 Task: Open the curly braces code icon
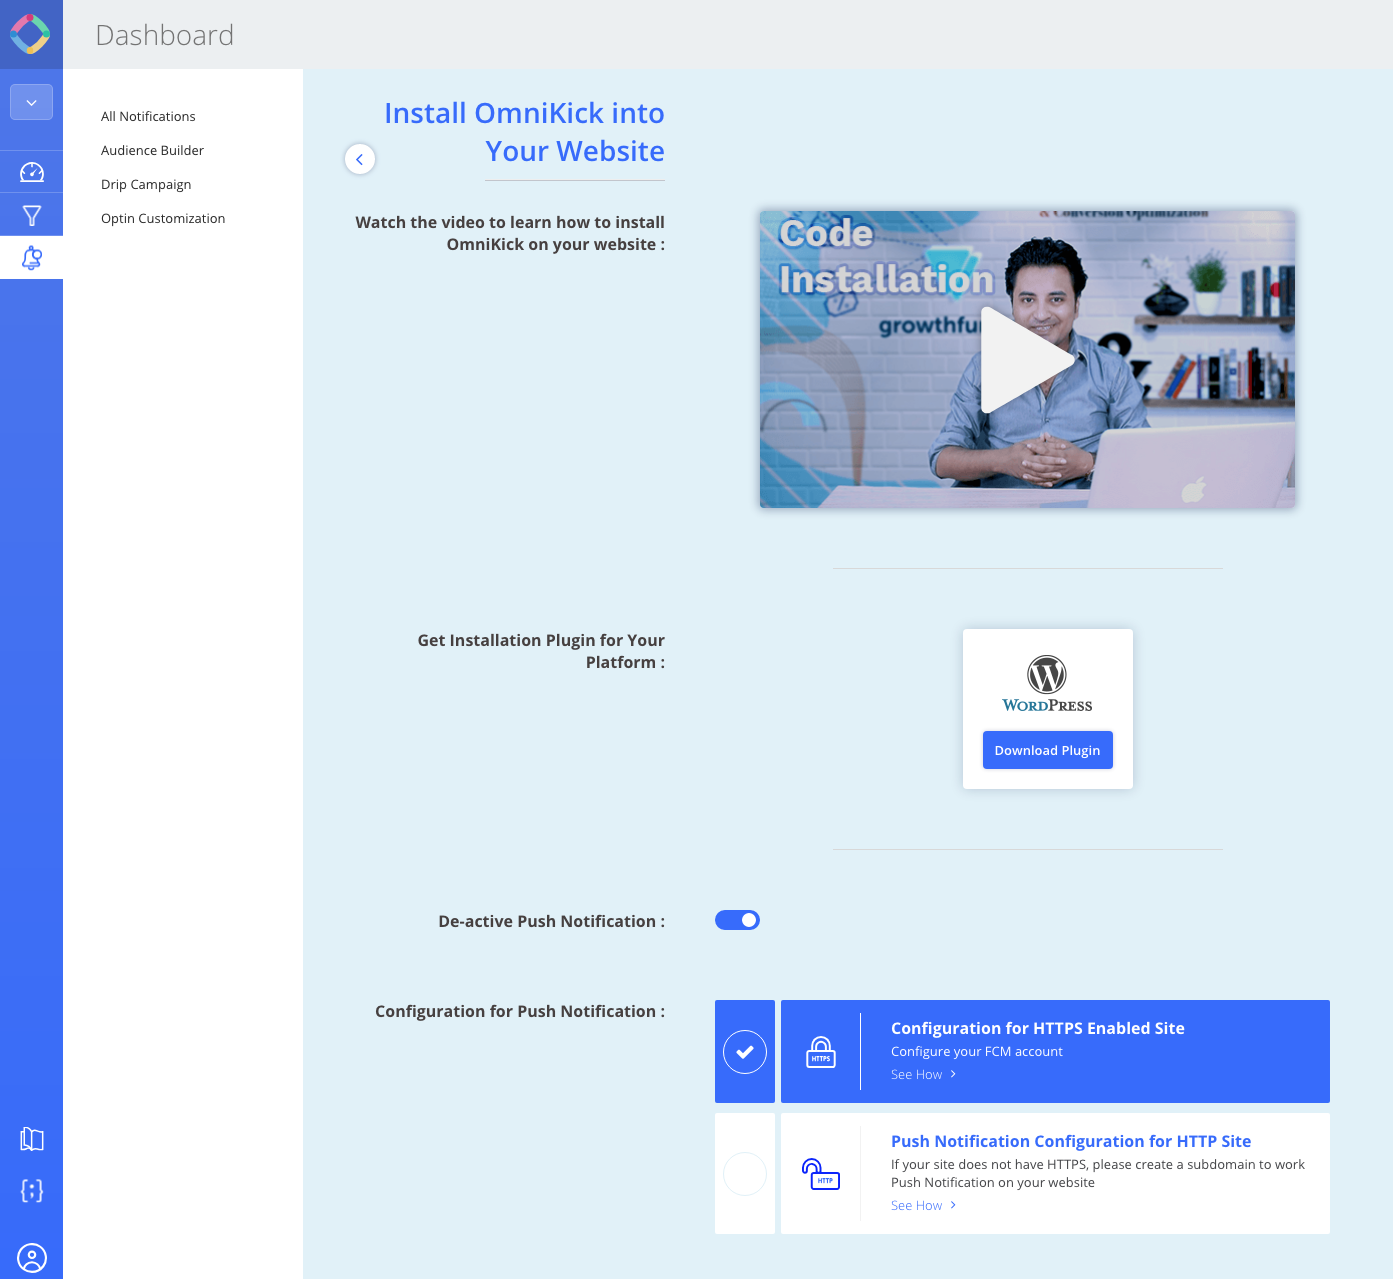(x=32, y=1190)
